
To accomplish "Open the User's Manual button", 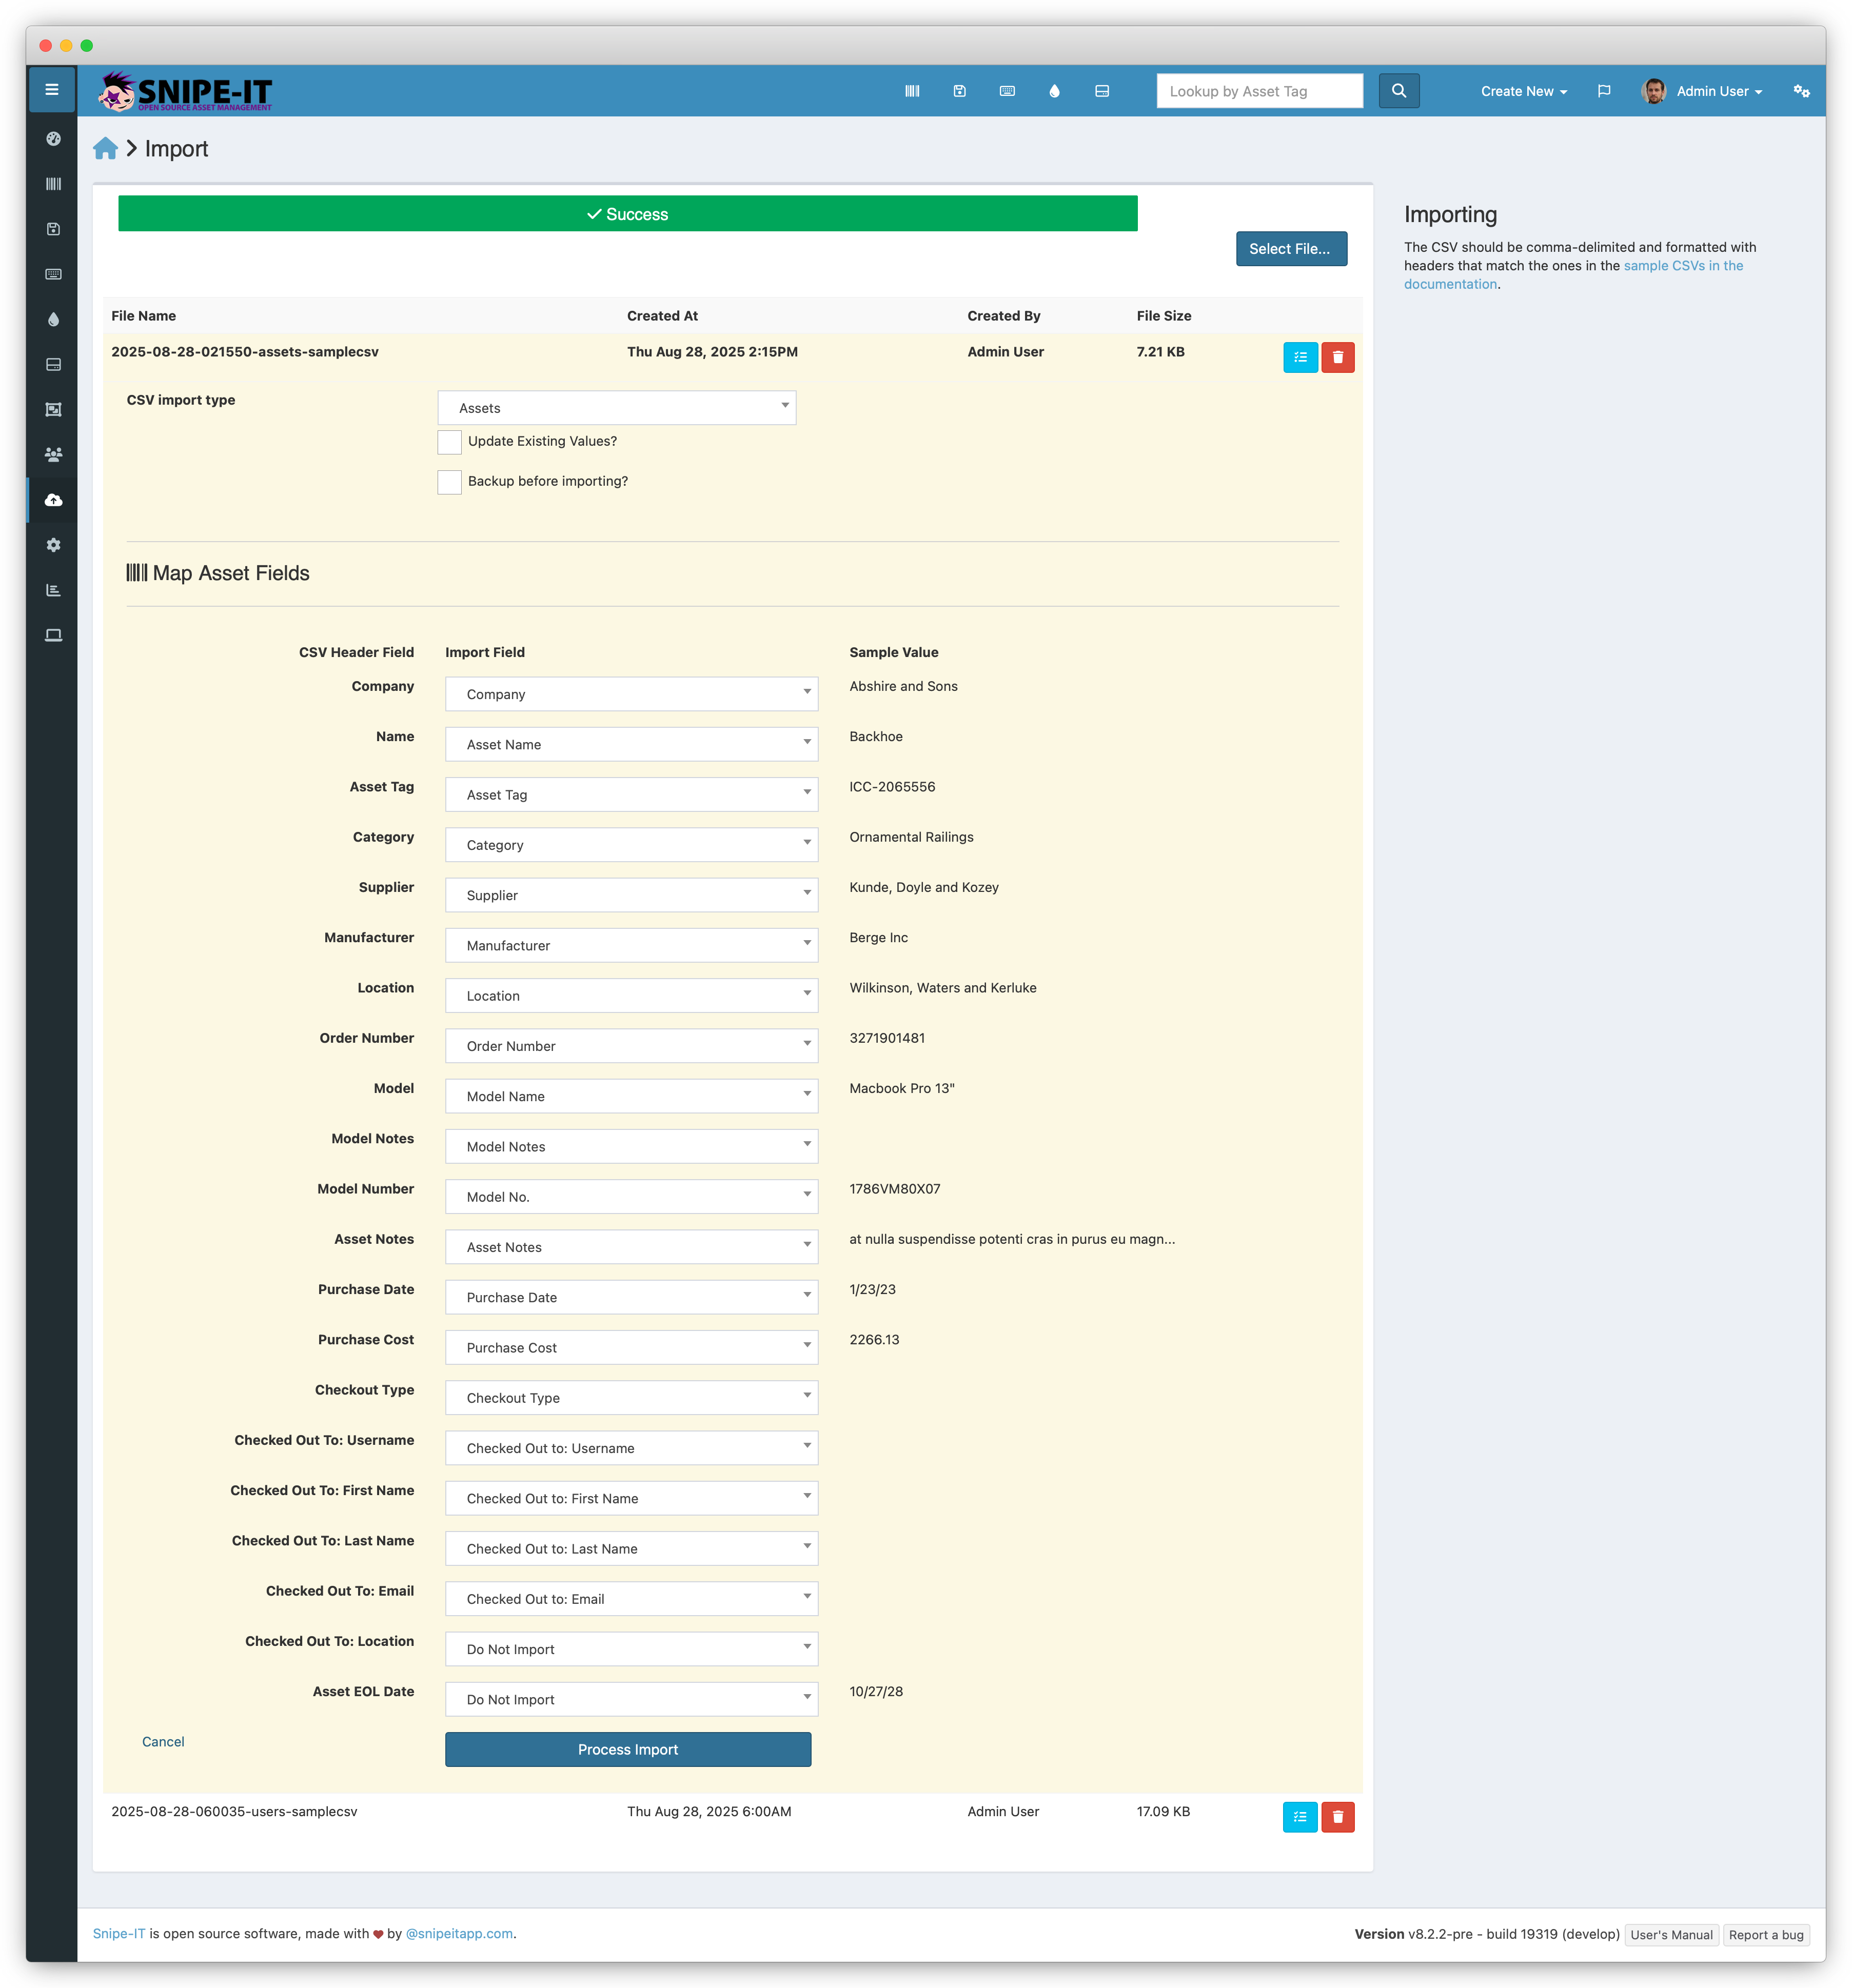I will 1671,1935.
